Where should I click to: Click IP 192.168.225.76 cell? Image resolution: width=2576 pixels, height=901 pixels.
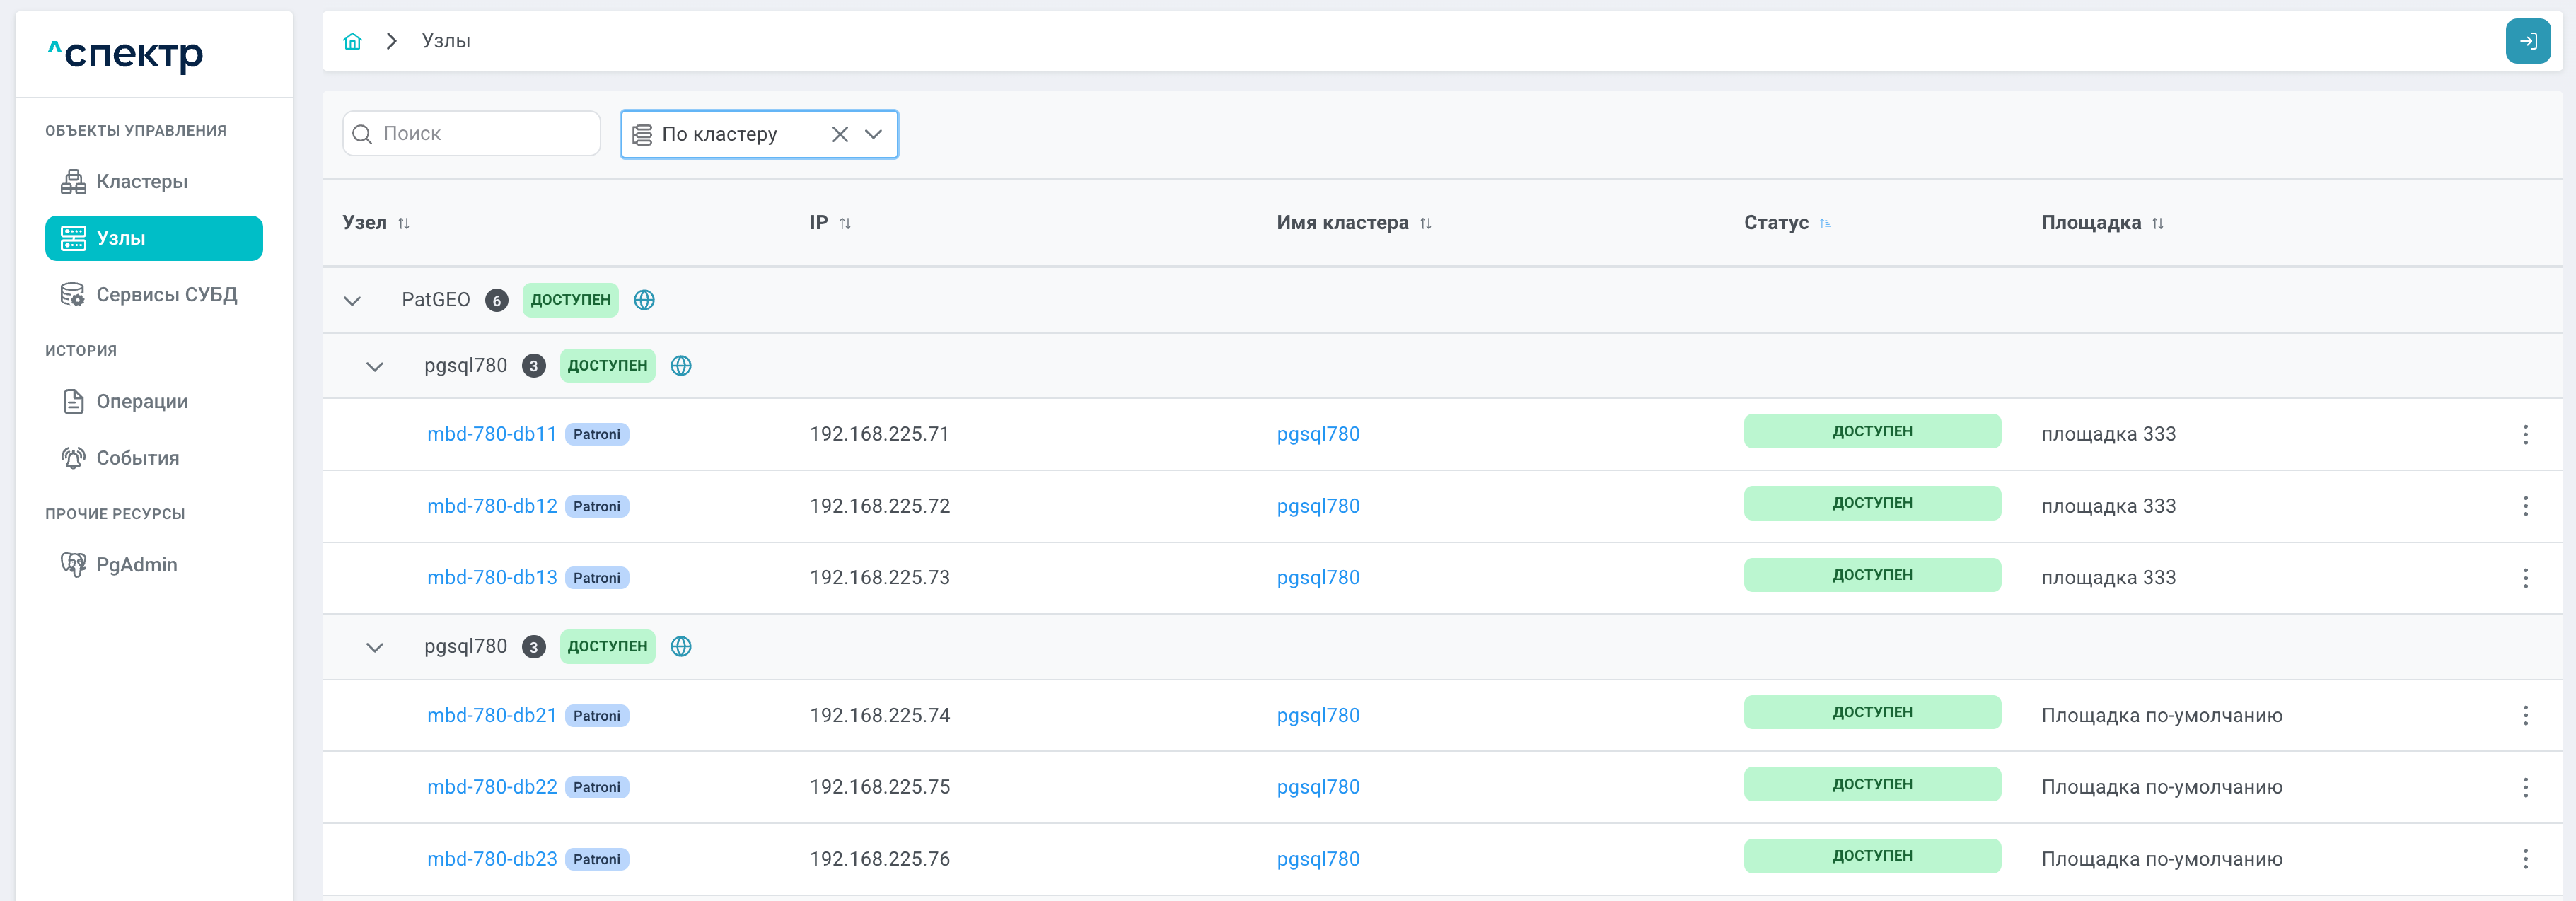point(879,859)
